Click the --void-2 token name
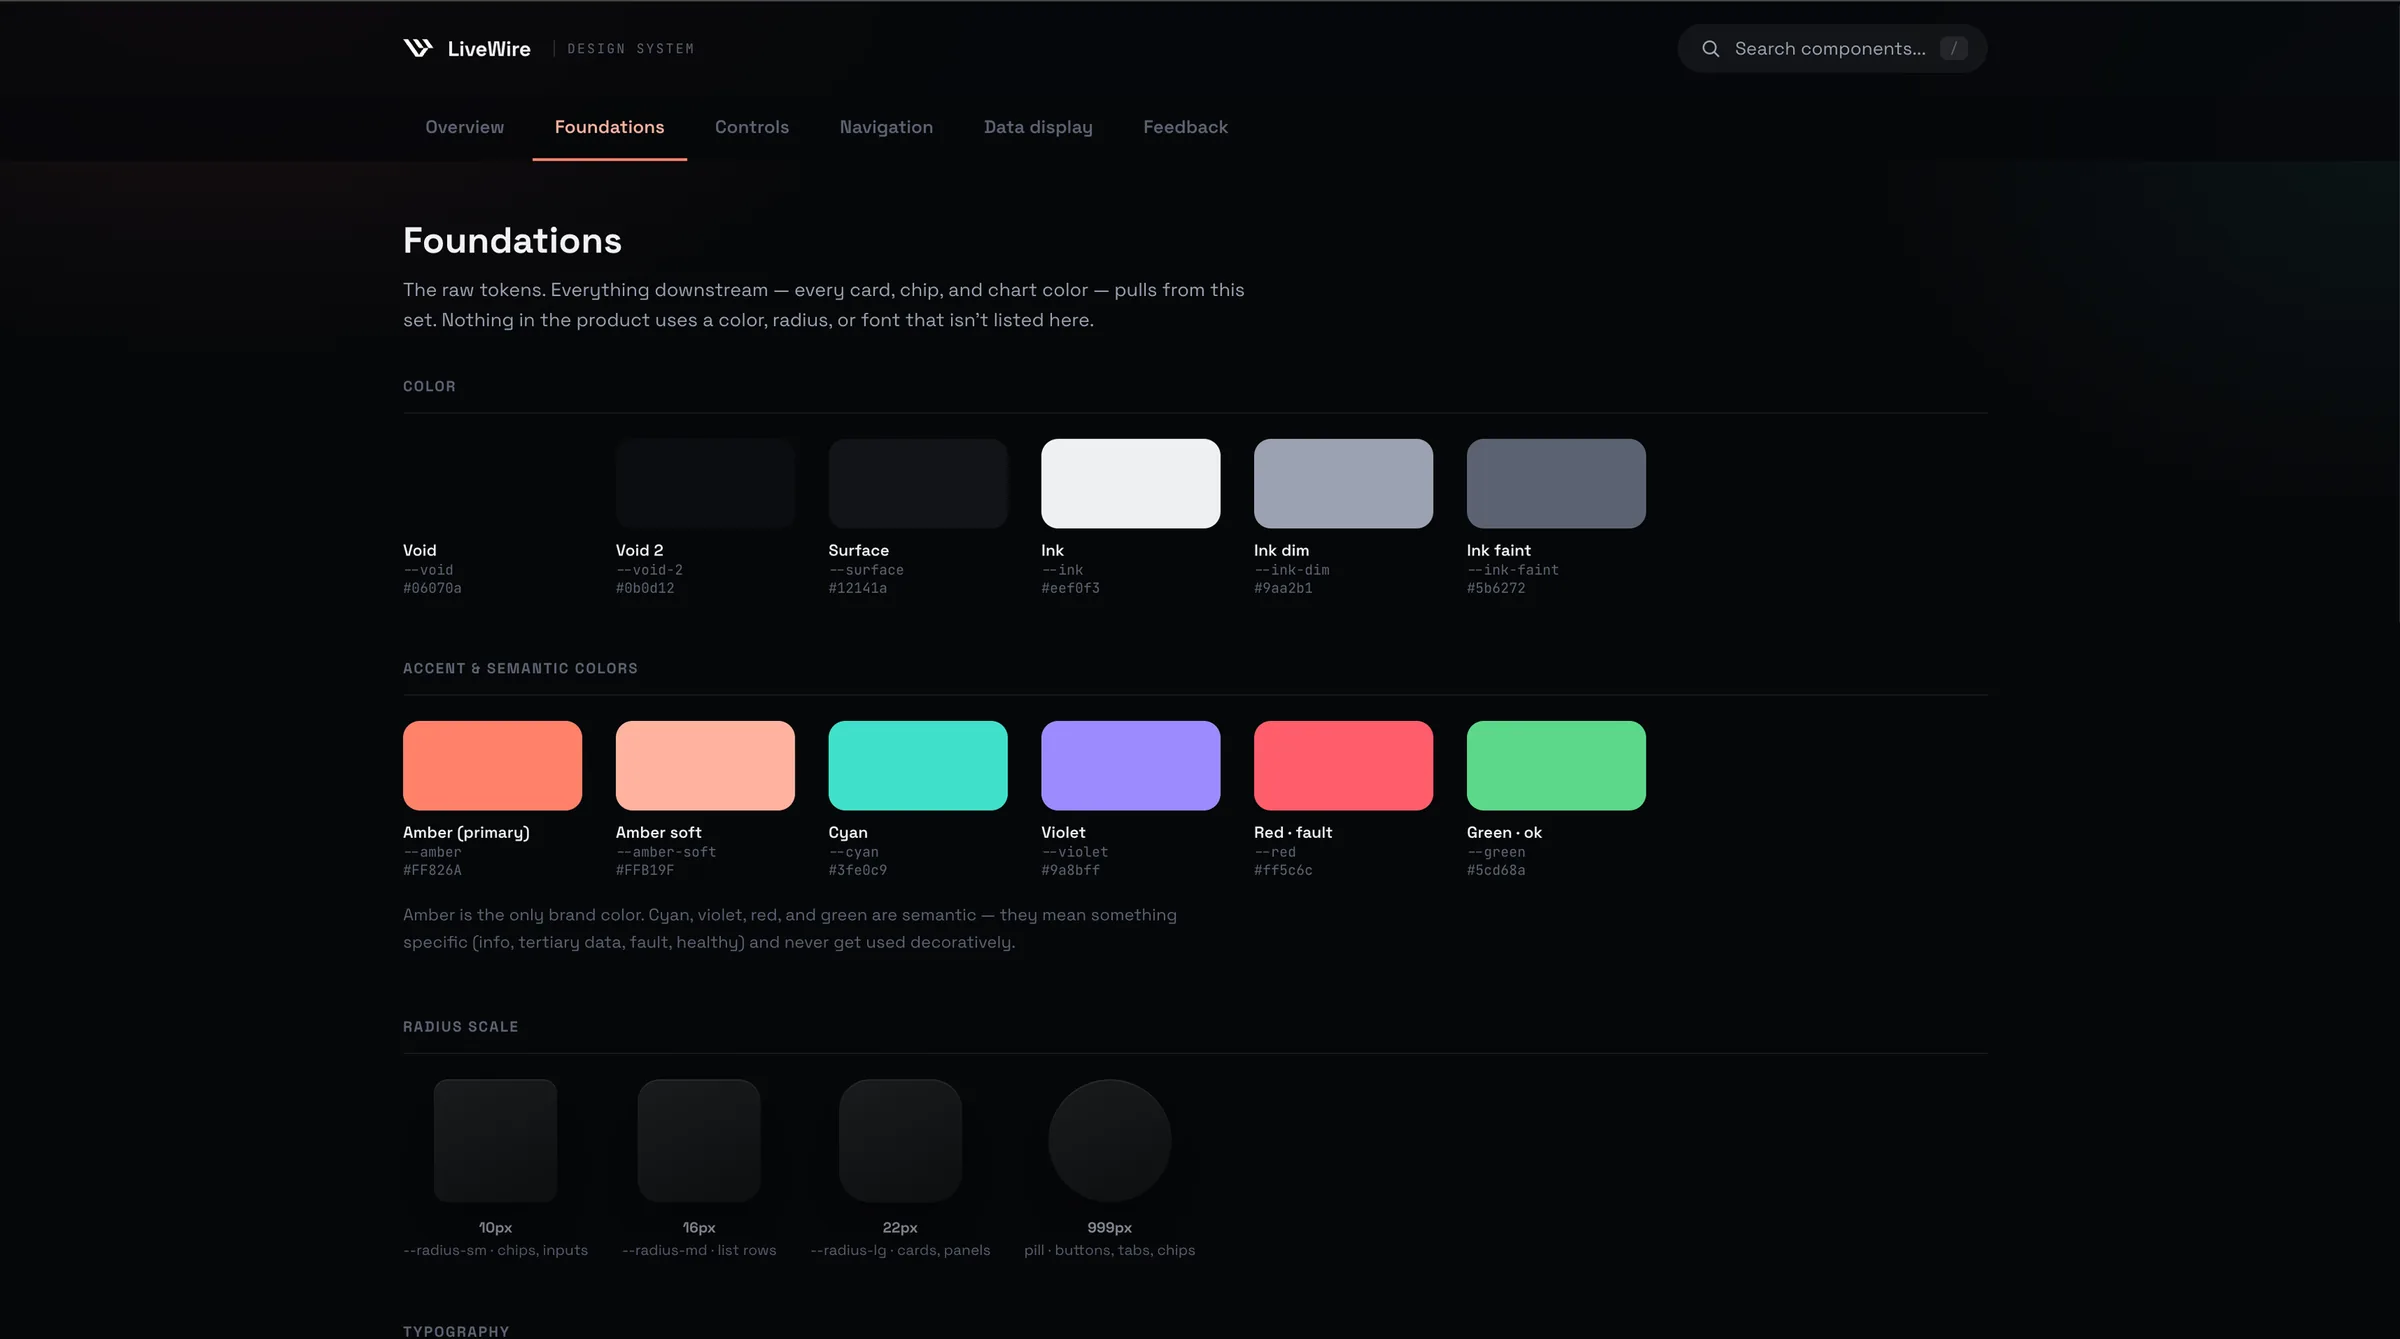Image resolution: width=2400 pixels, height=1339 pixels. coord(650,570)
